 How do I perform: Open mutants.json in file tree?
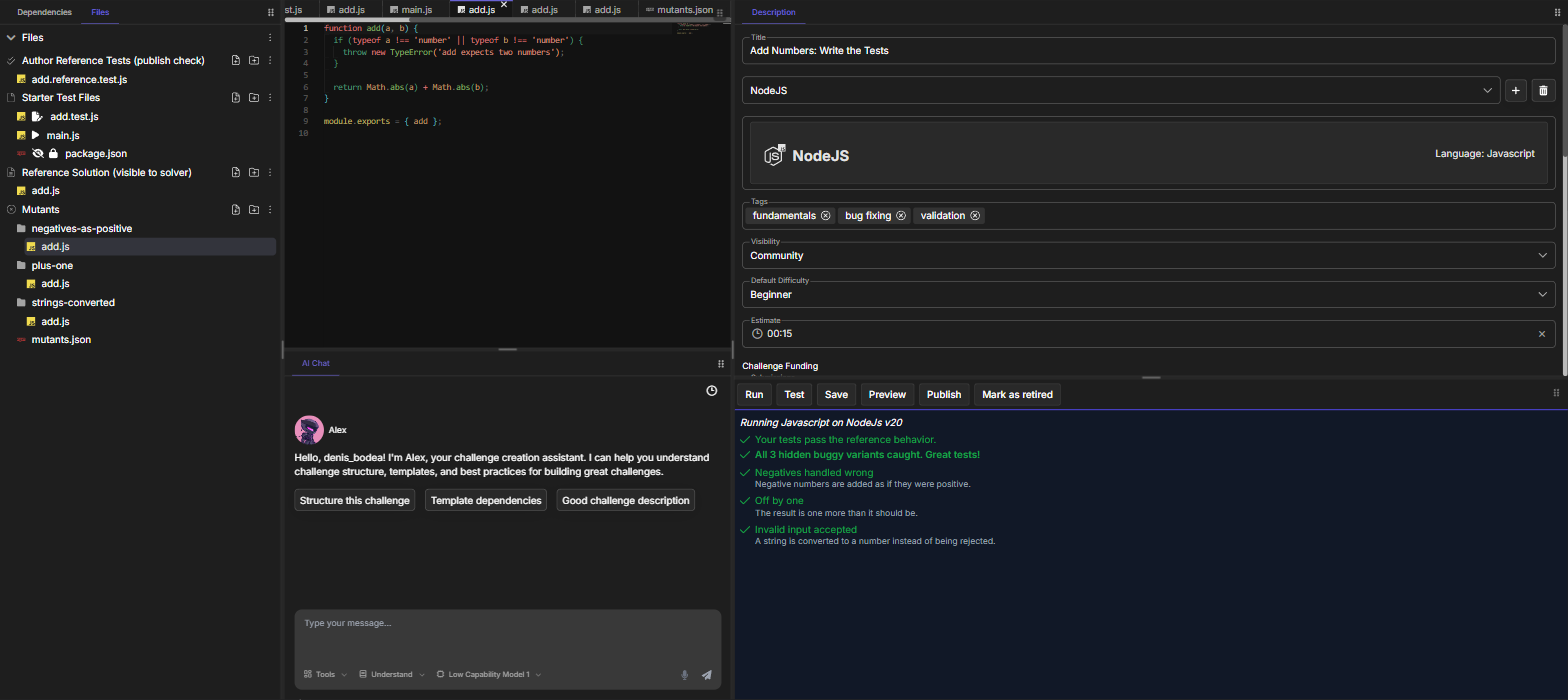61,340
